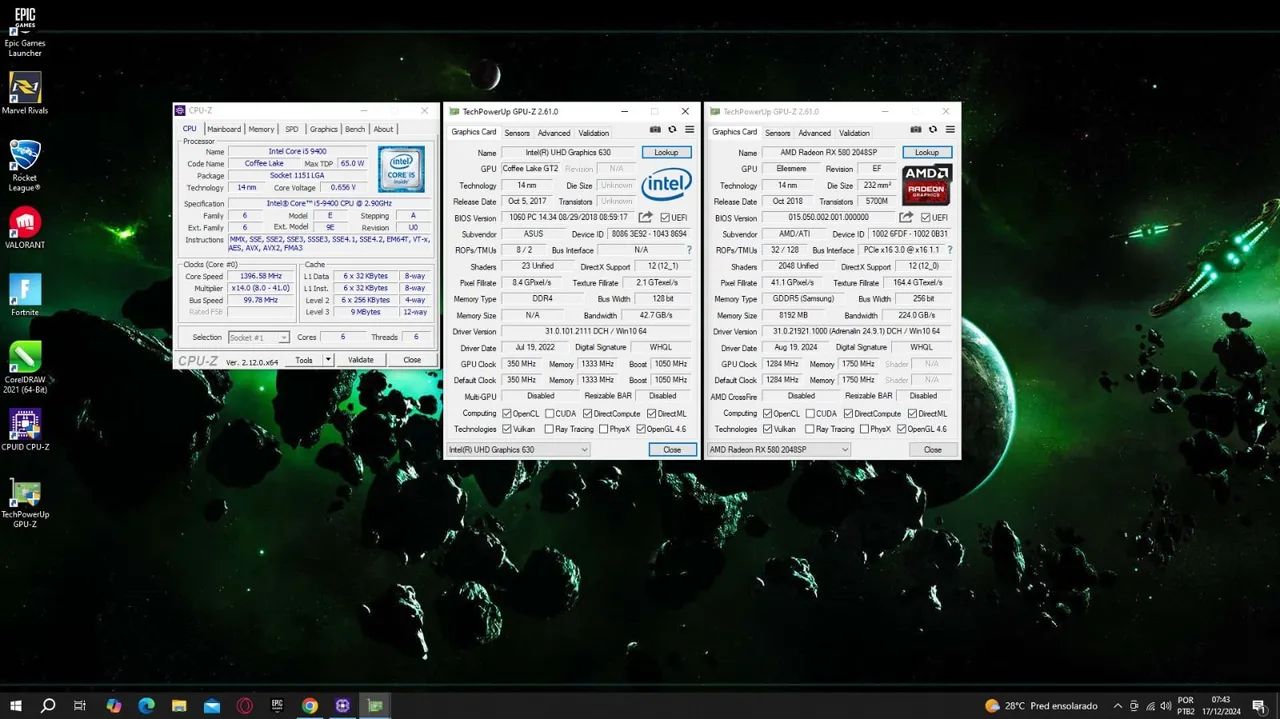This screenshot has width=1280, height=719.
Task: Click refresh icon in the AMD GPU-Z window
Action: (933, 129)
